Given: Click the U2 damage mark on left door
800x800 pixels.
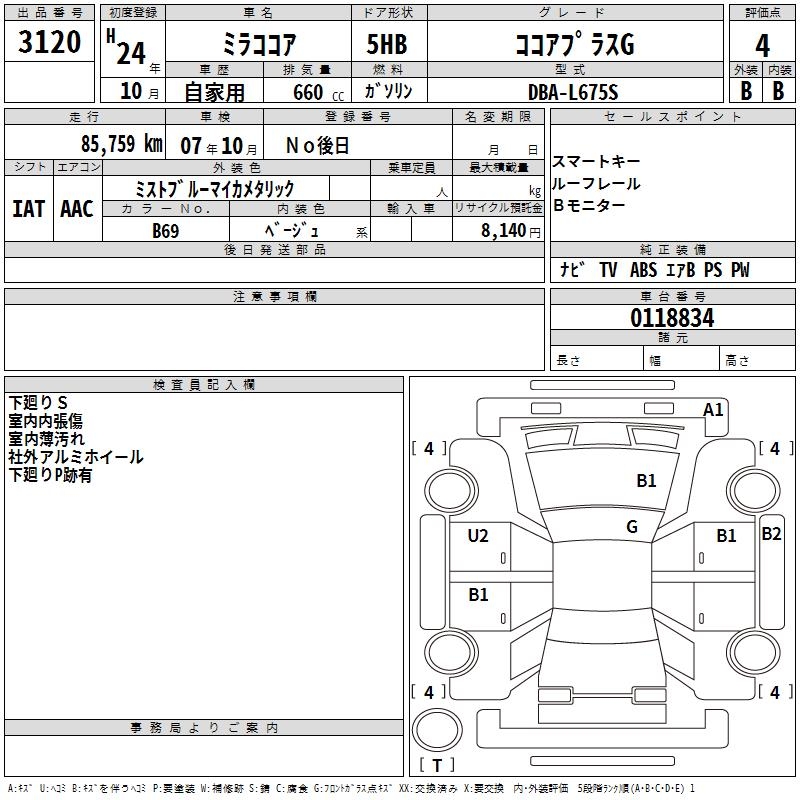Looking at the screenshot, I should [x=478, y=536].
